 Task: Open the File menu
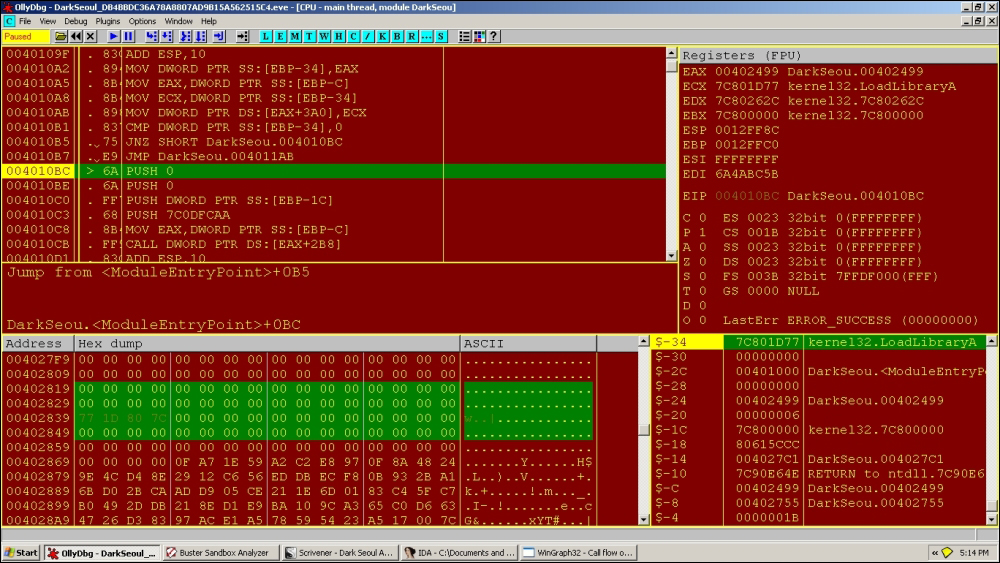pos(25,21)
